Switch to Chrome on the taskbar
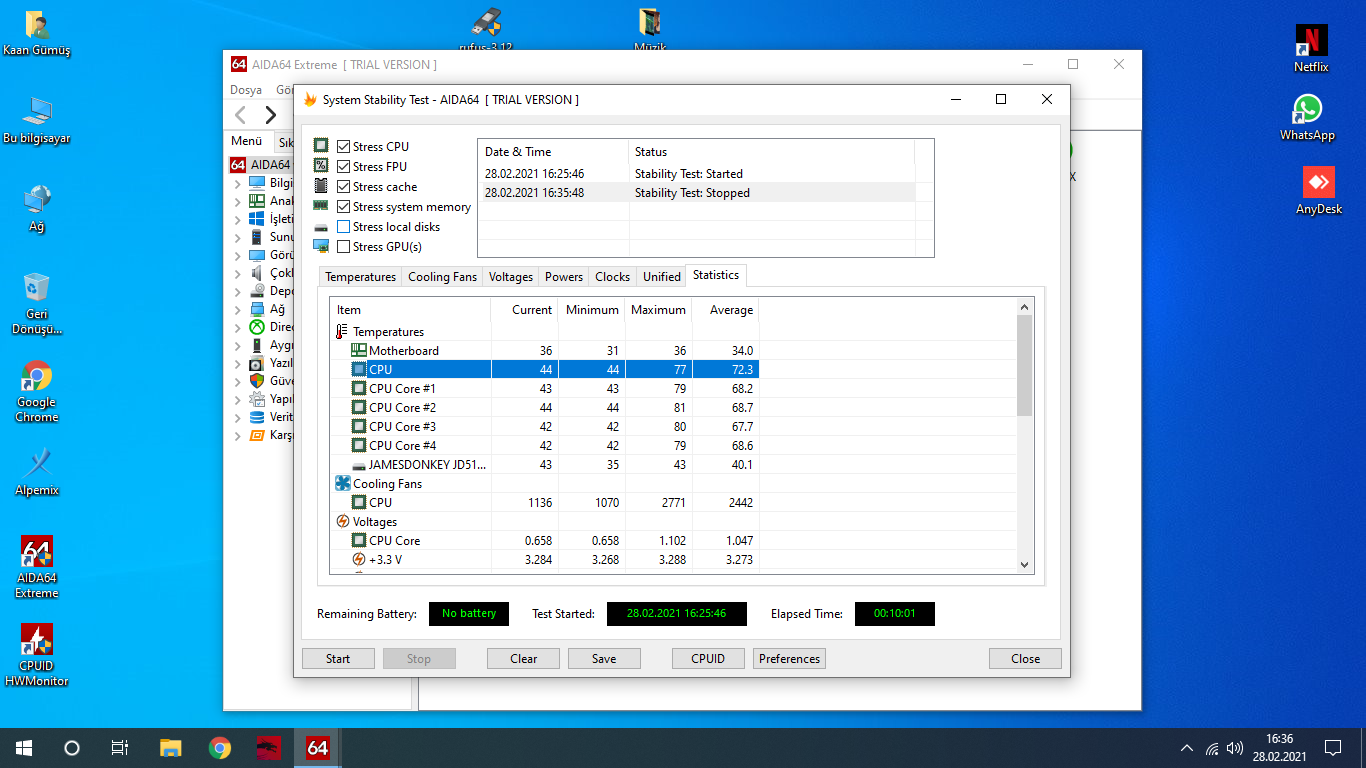The width and height of the screenshot is (1366, 768). 220,747
